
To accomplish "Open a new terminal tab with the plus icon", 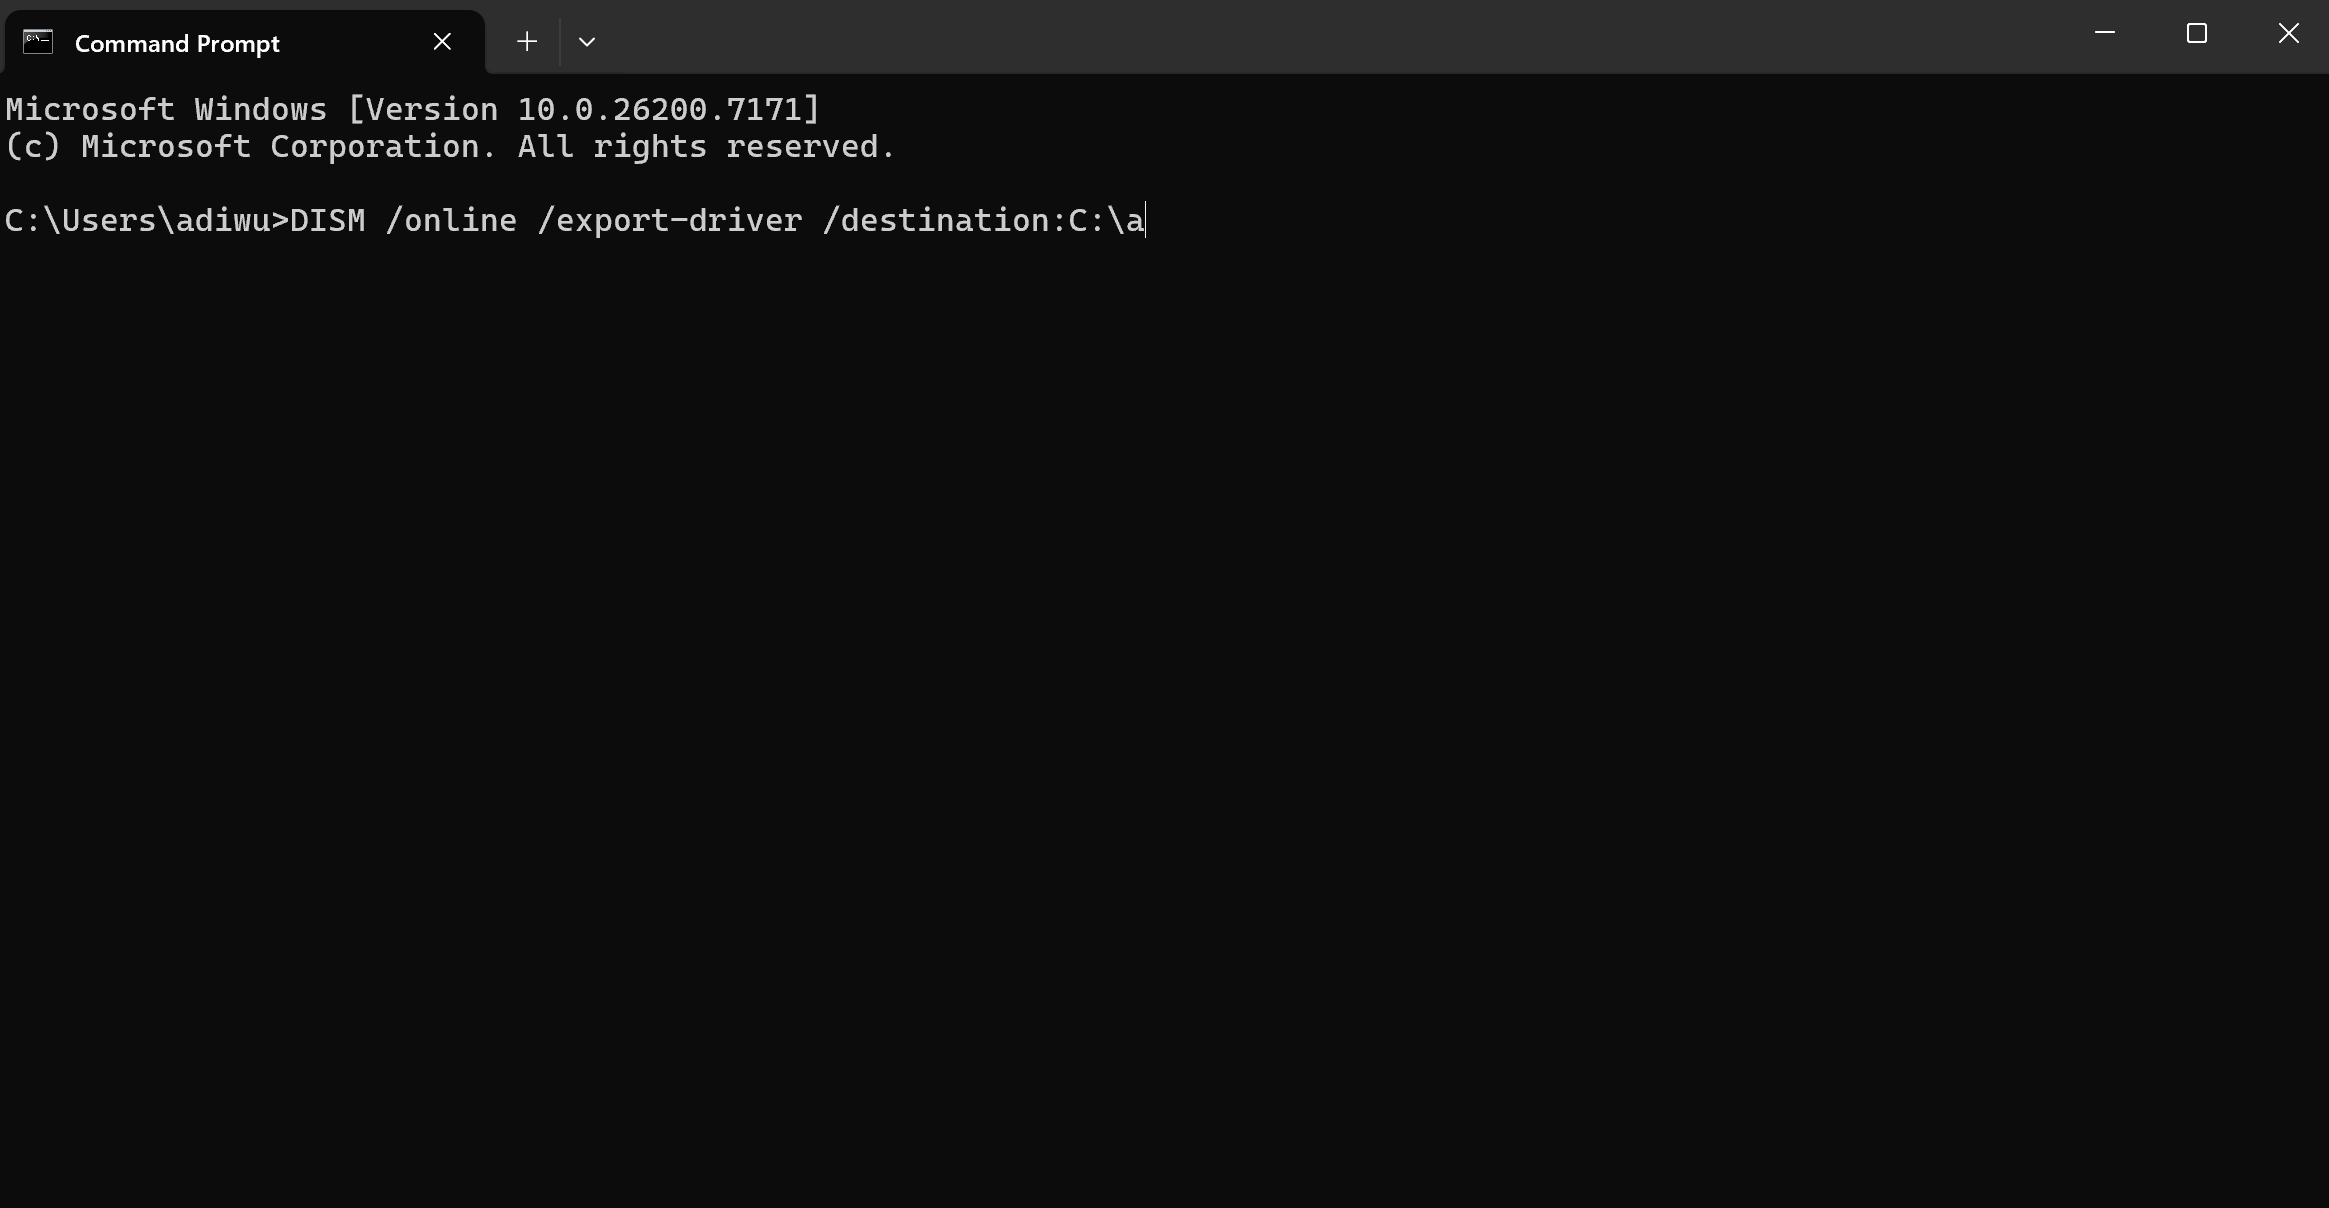I will (x=525, y=41).
